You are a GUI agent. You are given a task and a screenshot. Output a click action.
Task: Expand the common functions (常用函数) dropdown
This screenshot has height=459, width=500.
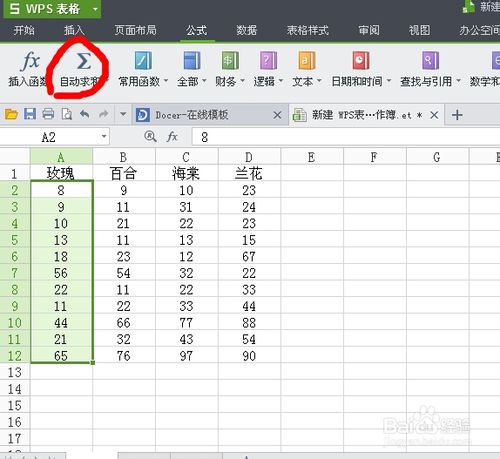click(x=166, y=81)
